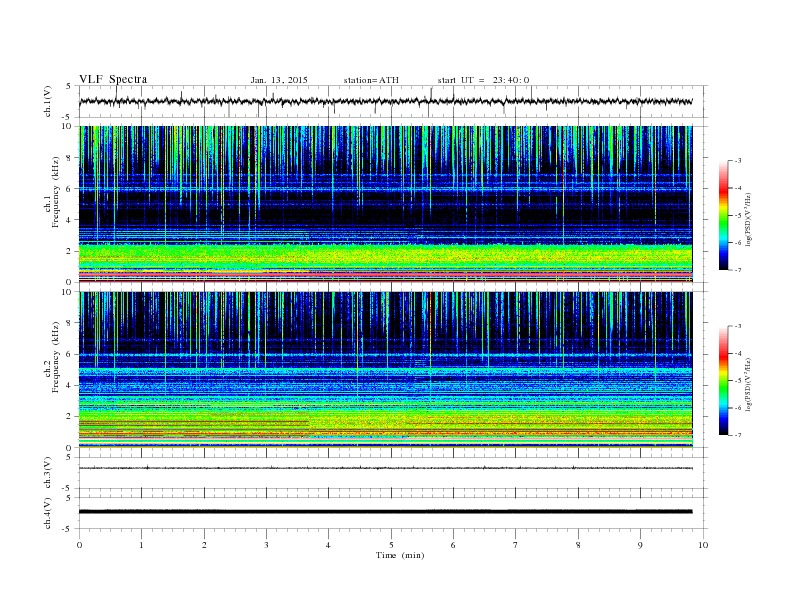The height and width of the screenshot is (612, 792).
Task: Click the "station=ATH" label
Action: tap(371, 80)
